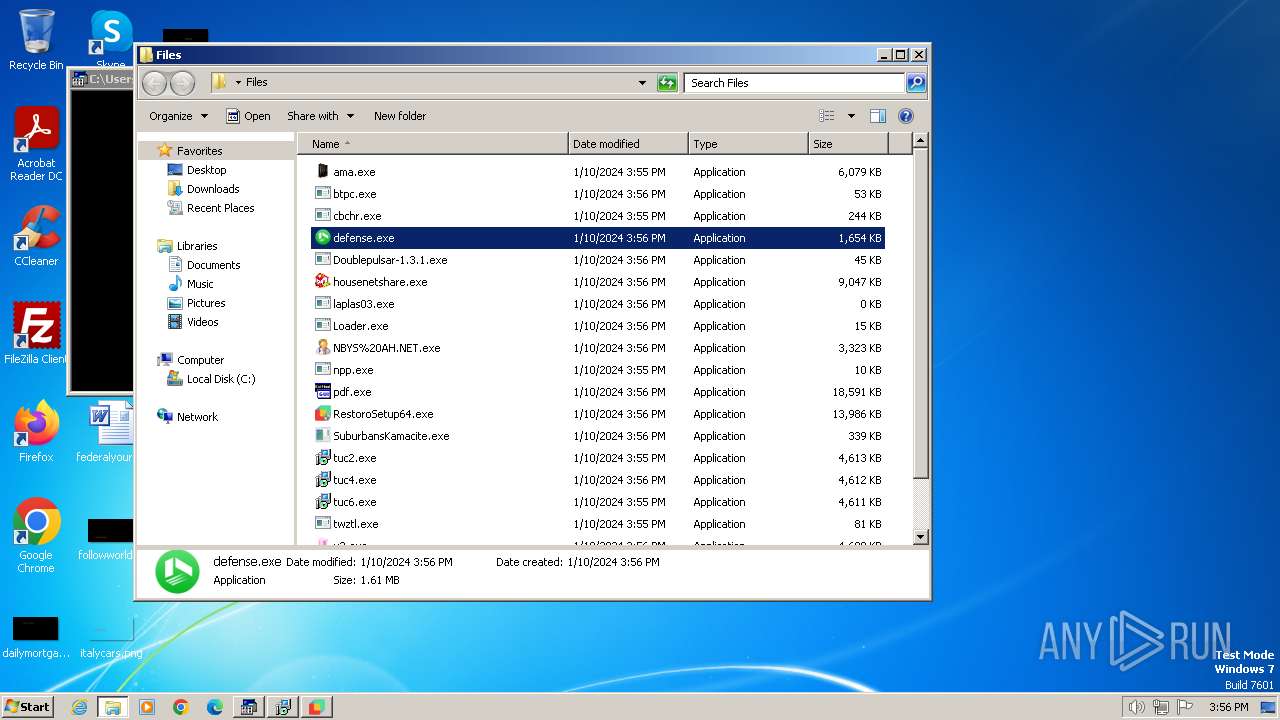The image size is (1280, 720).
Task: Click the Acrobat Reader DC desktop icon
Action: (x=36, y=145)
